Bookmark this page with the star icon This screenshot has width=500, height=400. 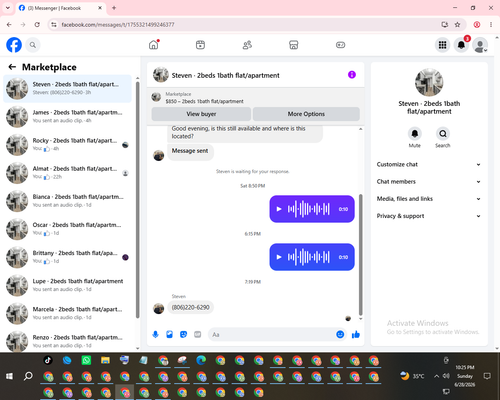[x=457, y=25]
